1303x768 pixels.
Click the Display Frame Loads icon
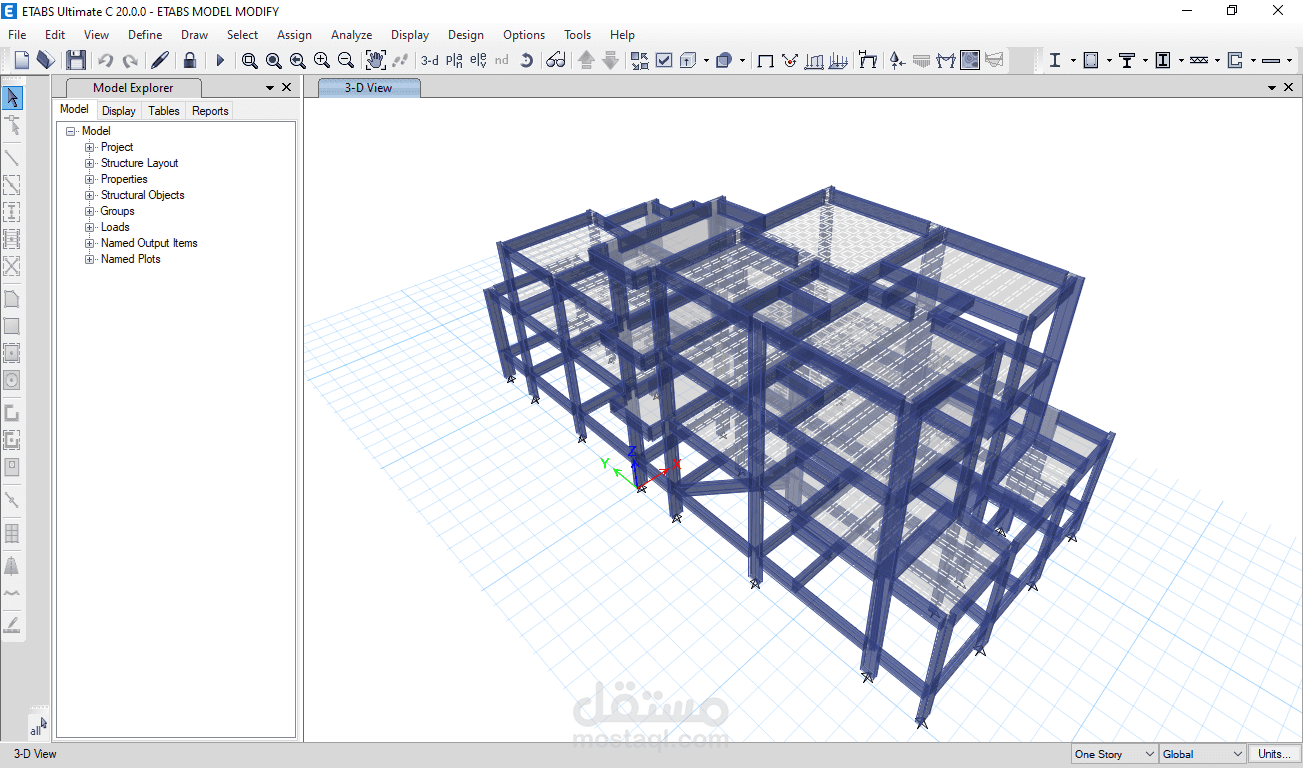(815, 60)
